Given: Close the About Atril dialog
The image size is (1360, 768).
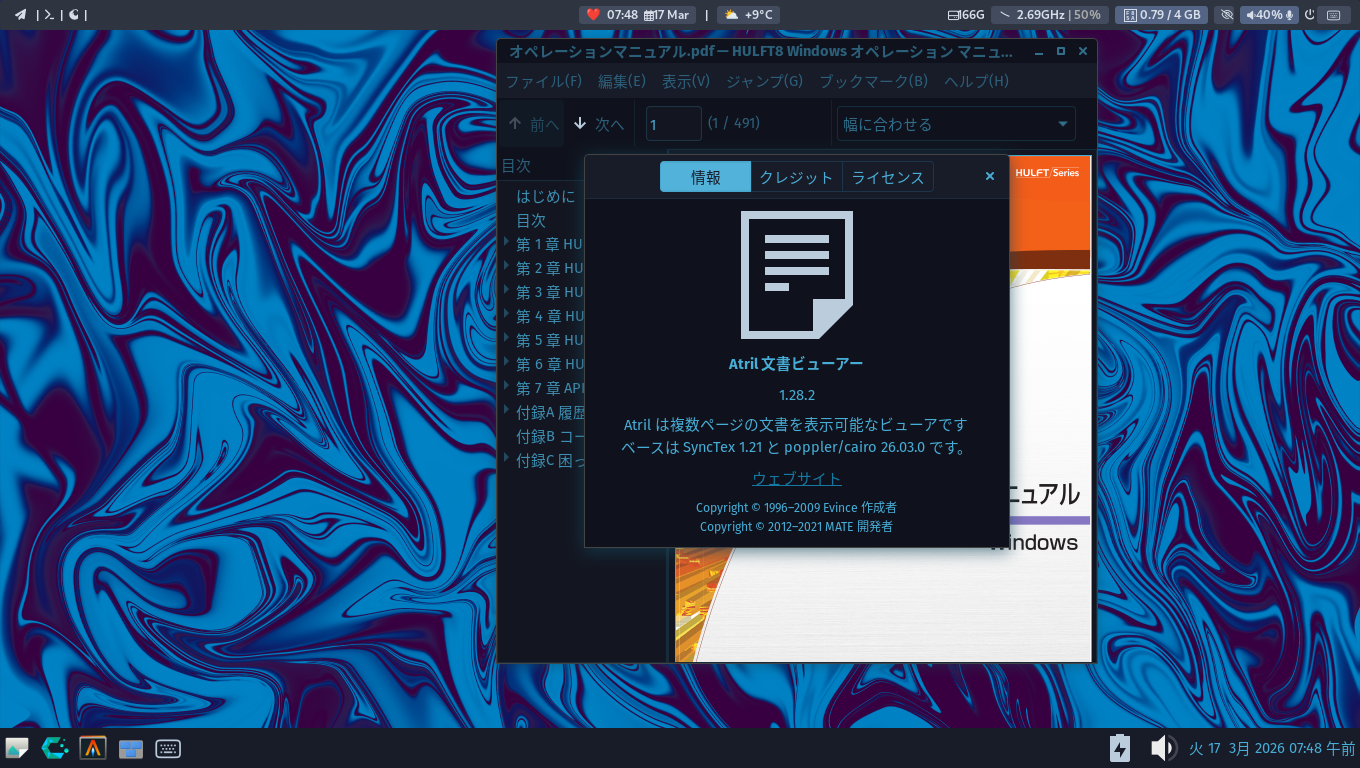Looking at the screenshot, I should click(990, 176).
